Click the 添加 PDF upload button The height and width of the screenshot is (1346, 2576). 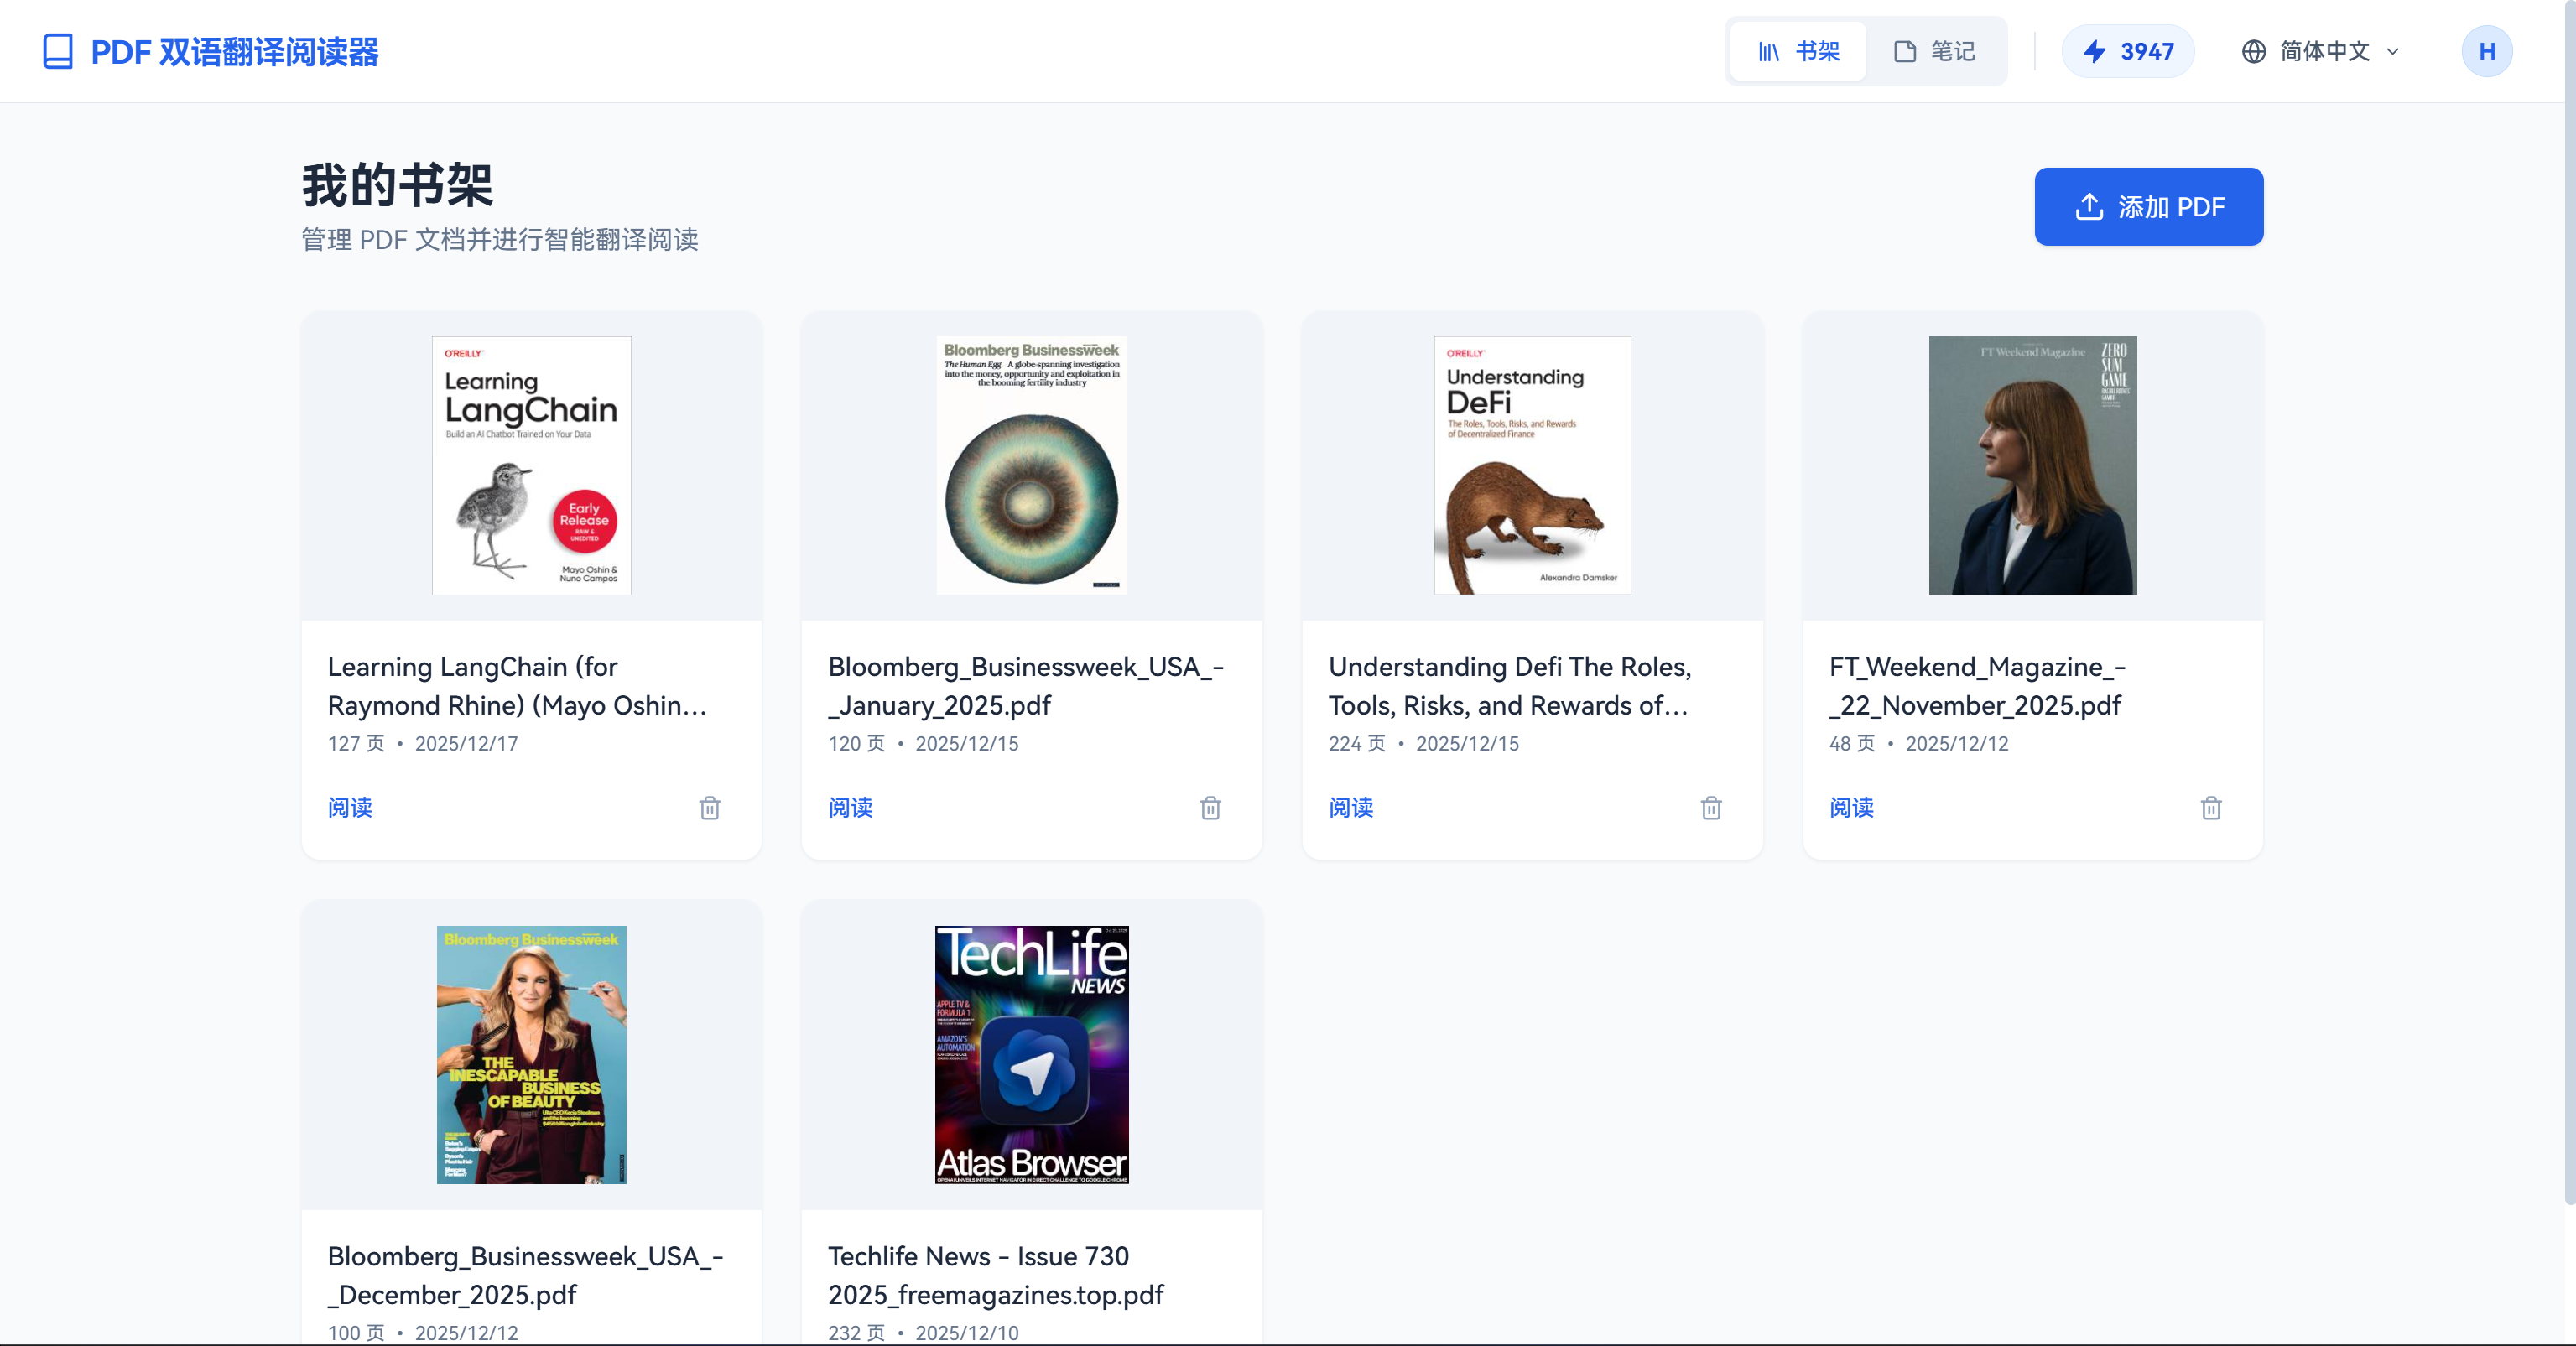click(x=2148, y=207)
